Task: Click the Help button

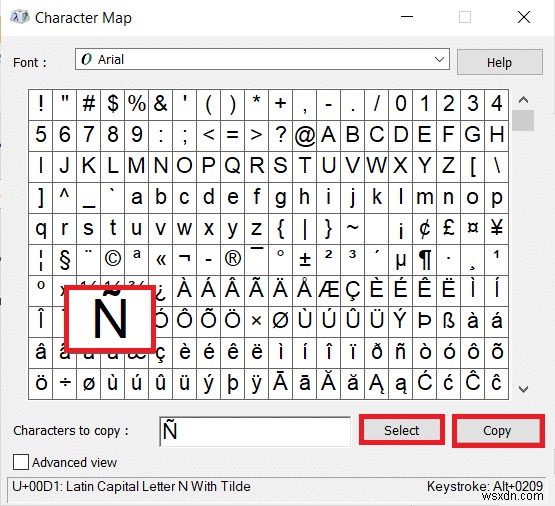Action: (x=499, y=62)
